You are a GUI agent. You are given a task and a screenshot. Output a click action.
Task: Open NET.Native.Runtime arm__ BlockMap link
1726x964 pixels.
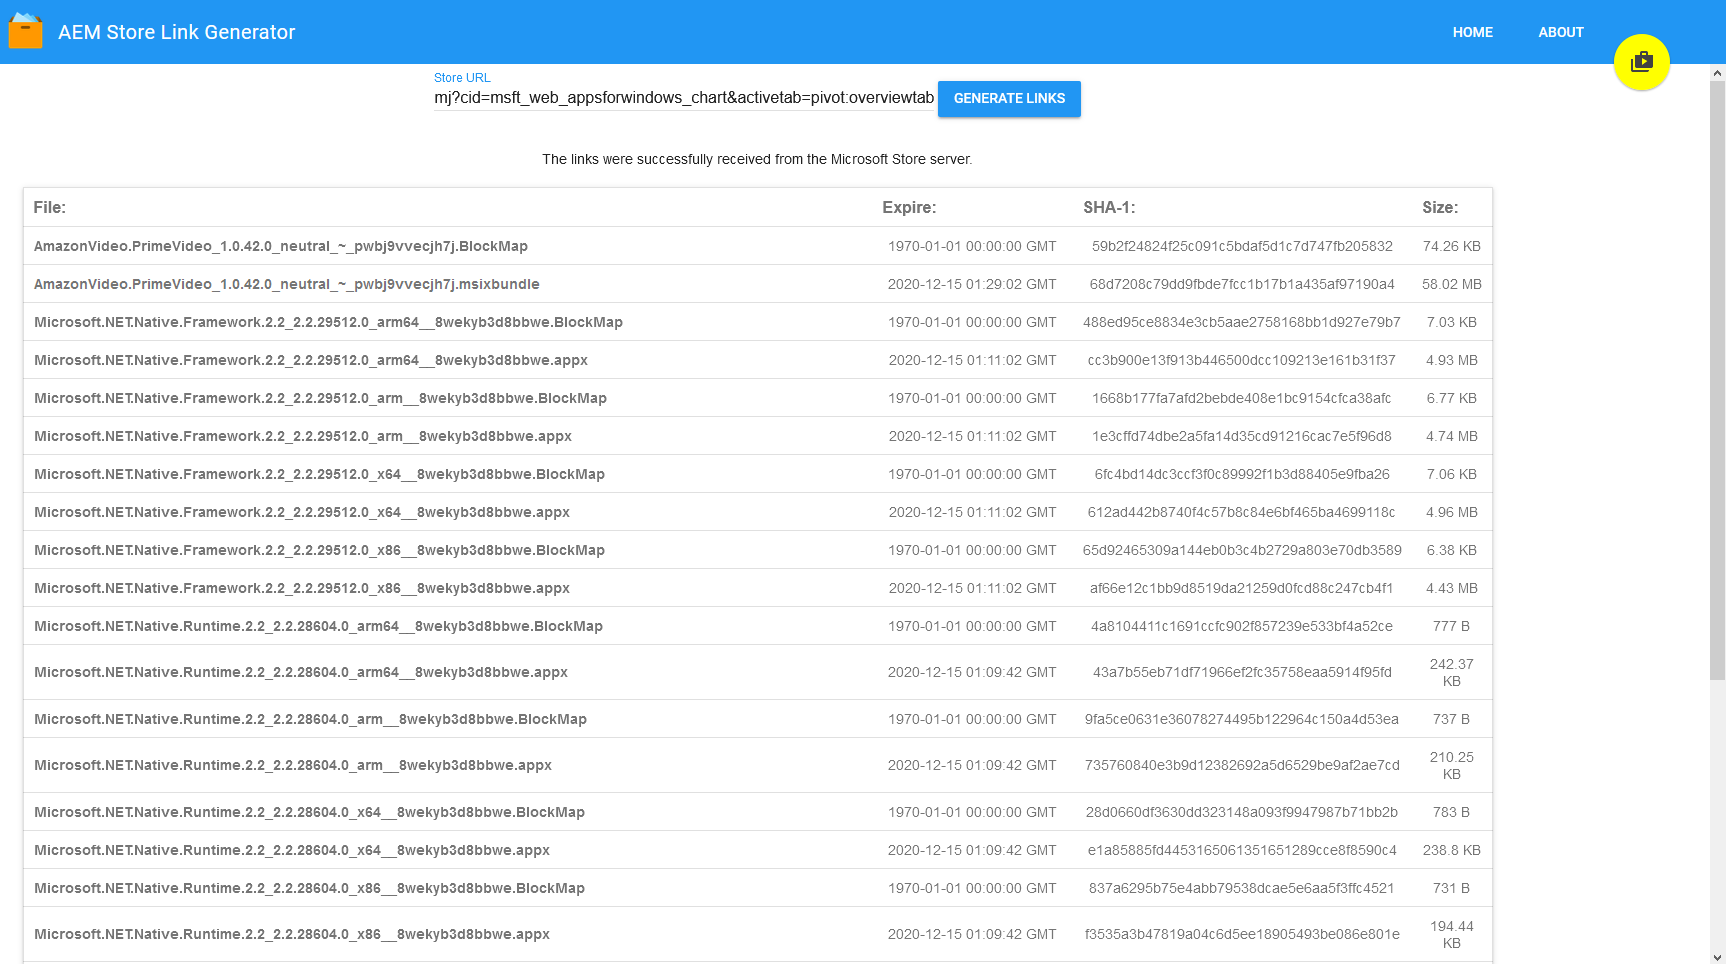coord(310,719)
